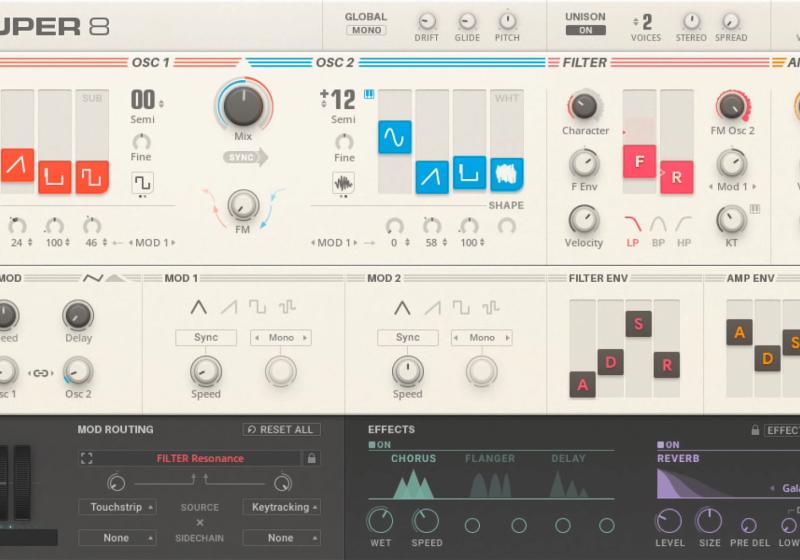Click chorus WET knob

coord(380,521)
